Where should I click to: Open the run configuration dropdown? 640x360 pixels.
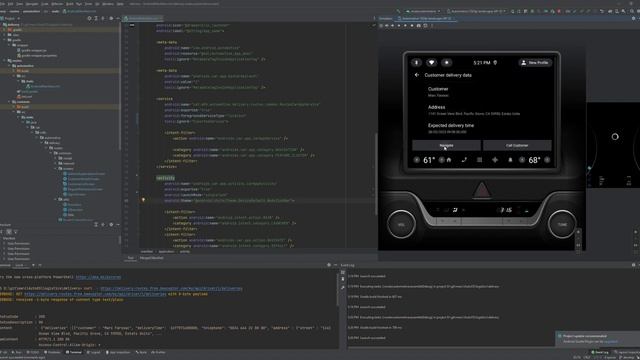[x=422, y=11]
